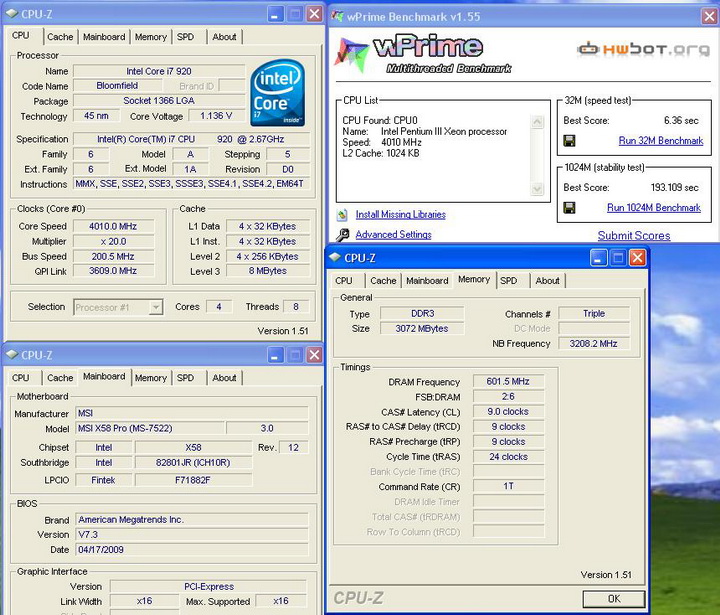Open Cache tab in Memory CPU-Z window
This screenshot has width=720, height=615.
pyautogui.click(x=383, y=281)
